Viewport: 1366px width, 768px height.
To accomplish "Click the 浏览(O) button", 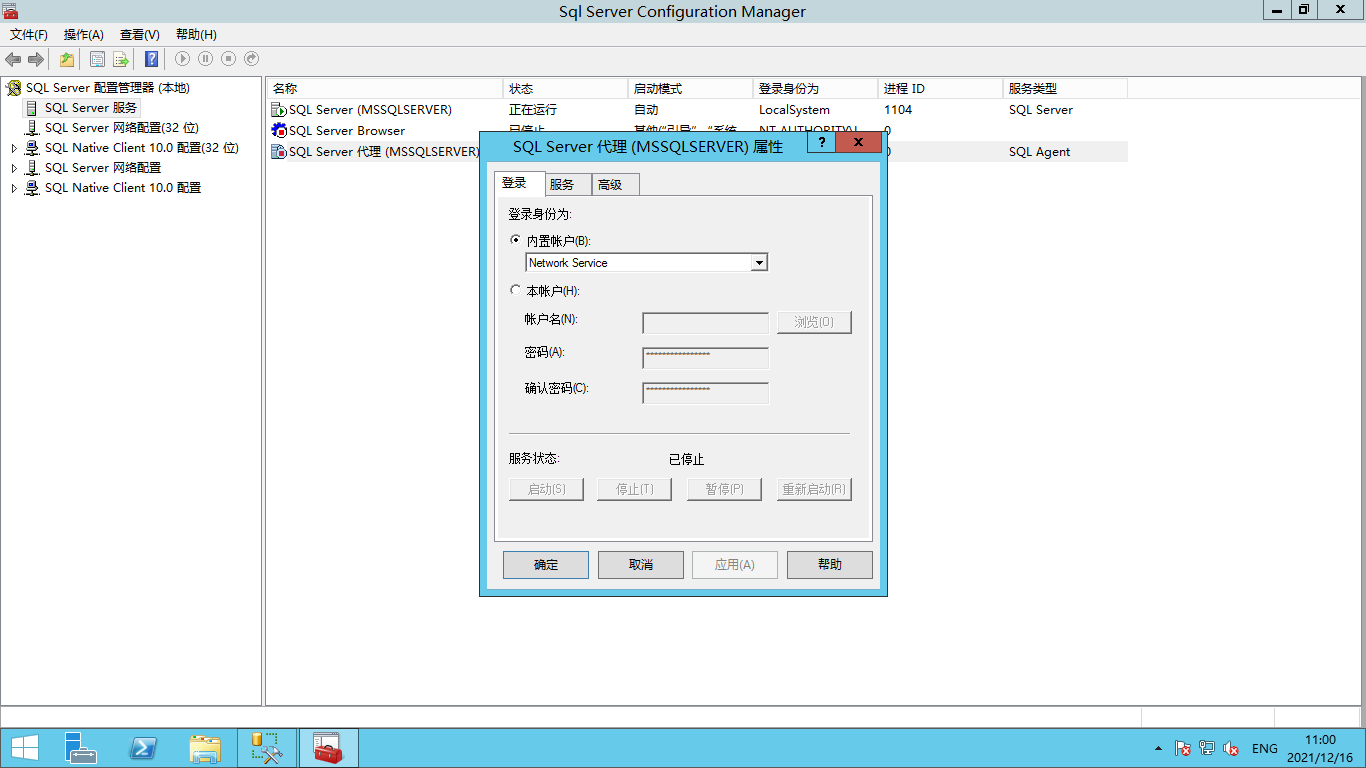I will click(814, 322).
